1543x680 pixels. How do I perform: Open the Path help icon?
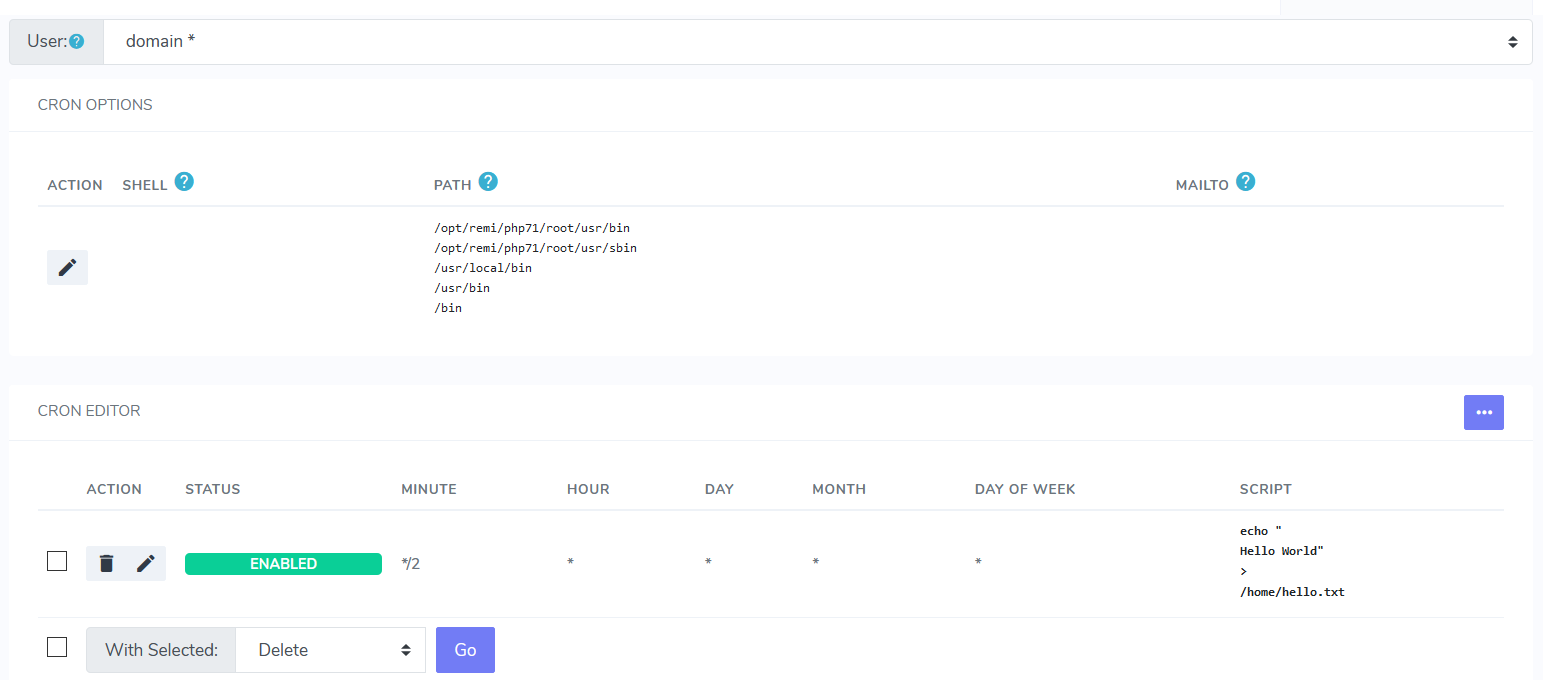[489, 181]
